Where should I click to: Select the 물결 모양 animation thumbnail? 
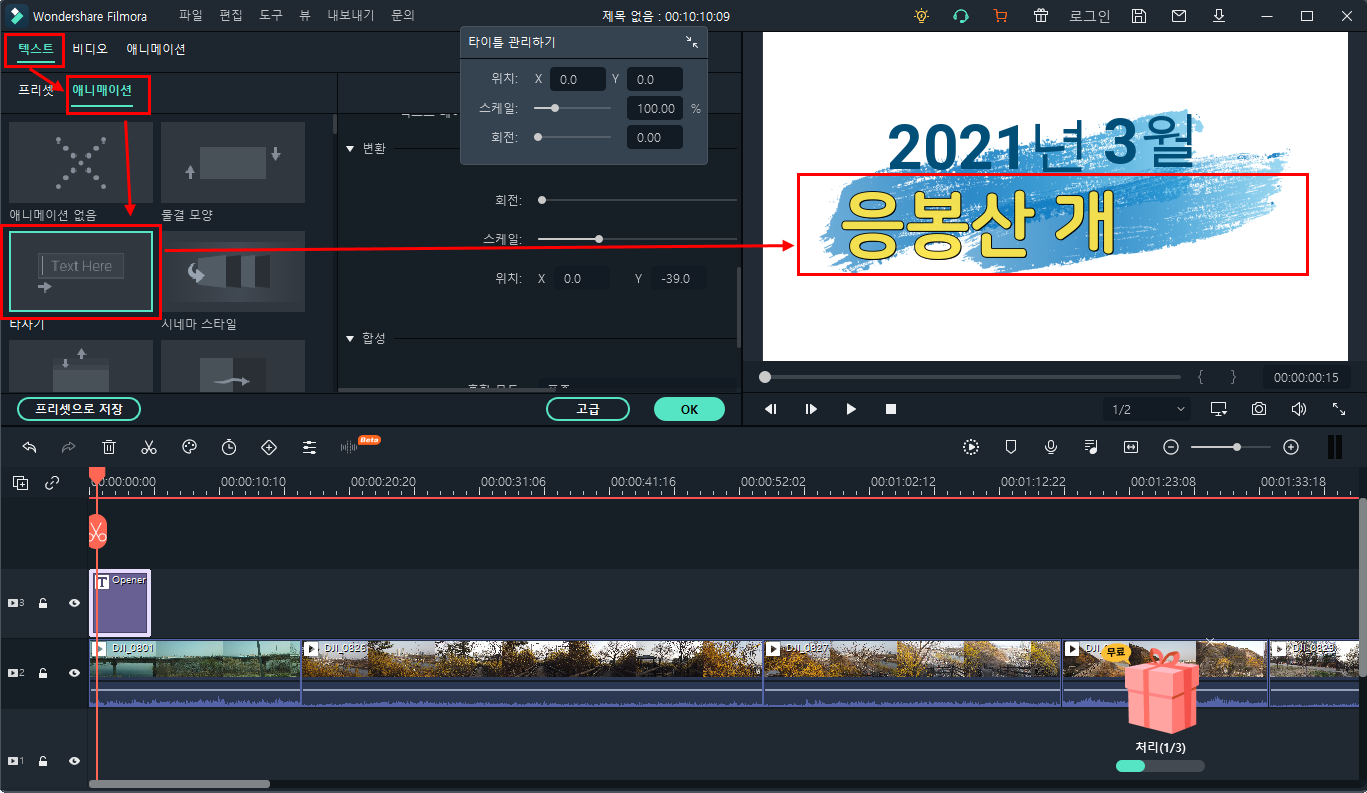(233, 162)
